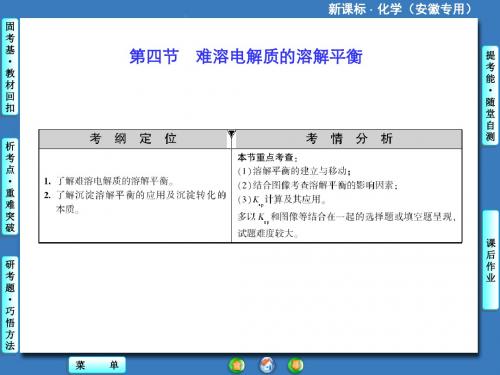Click line (3) Ksp计算及其应用
Viewport: 500px width, 375px height.
coord(282,200)
